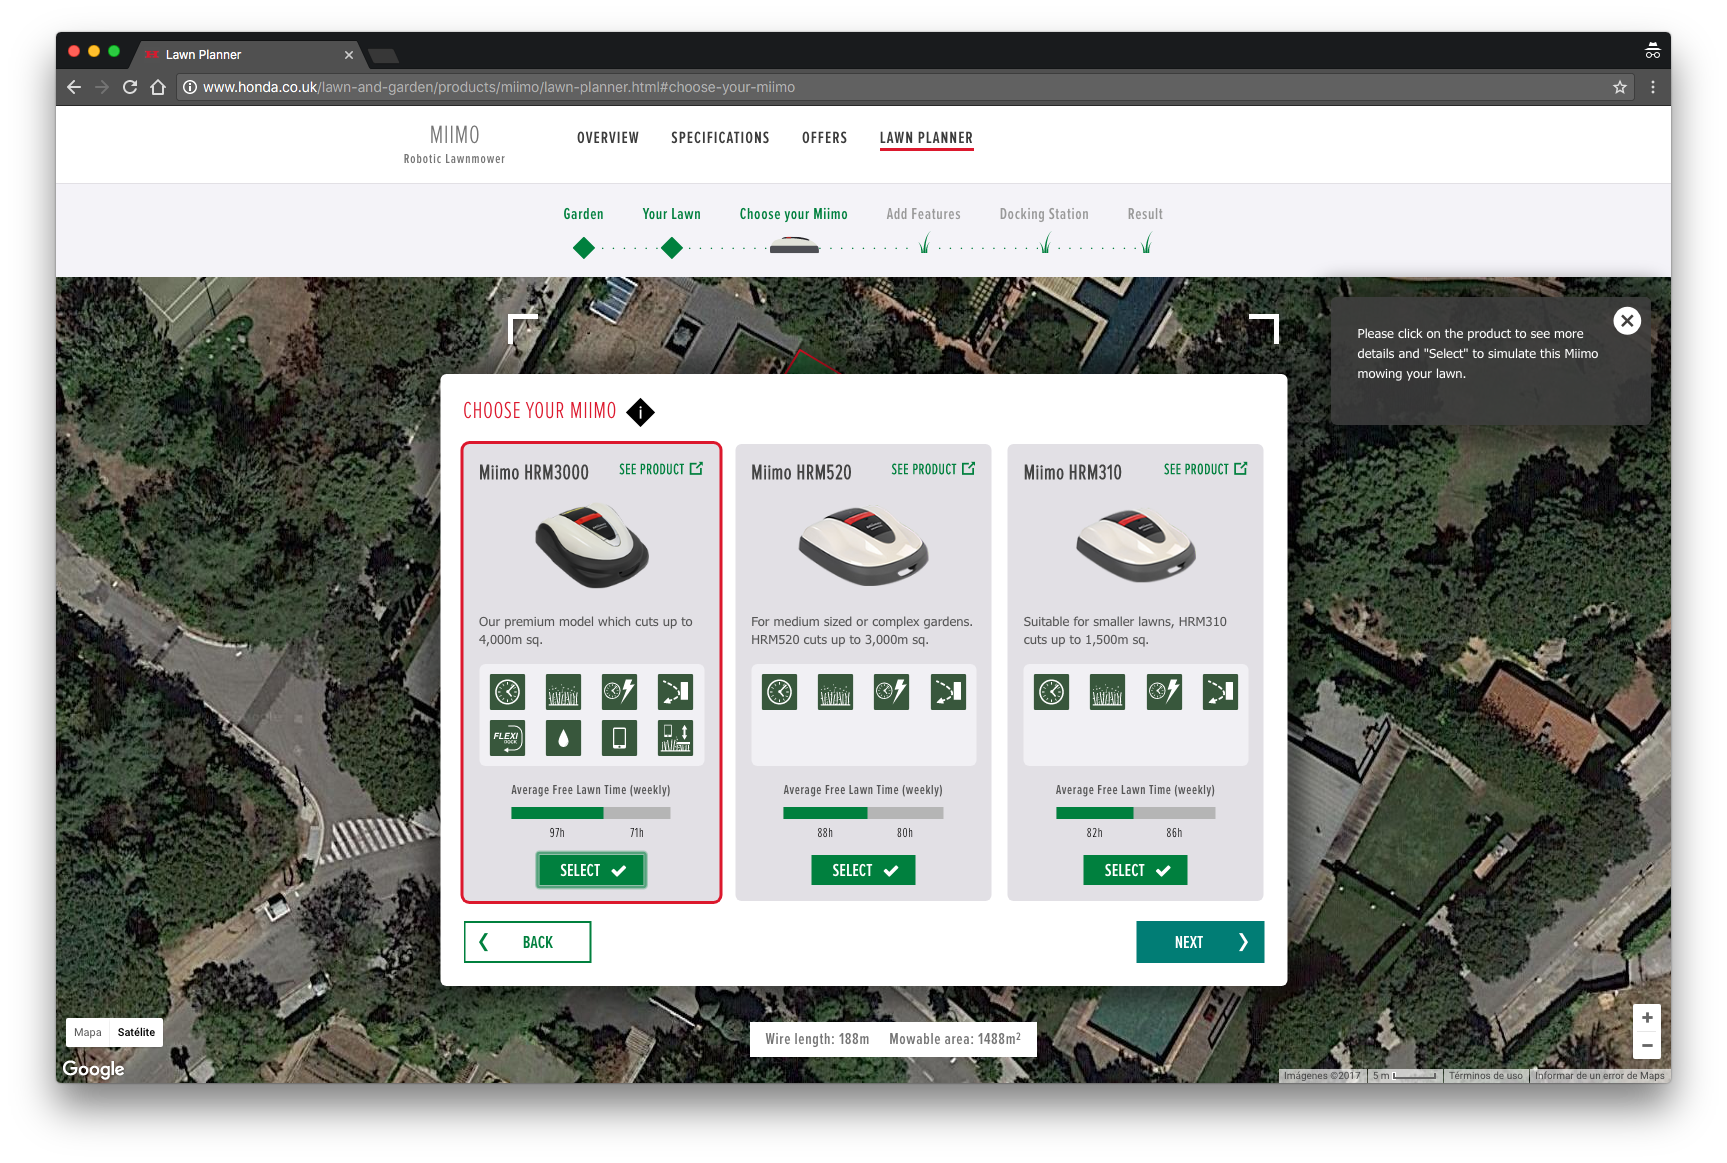1727x1163 pixels.
Task: Proceed with the Next button
Action: point(1200,942)
